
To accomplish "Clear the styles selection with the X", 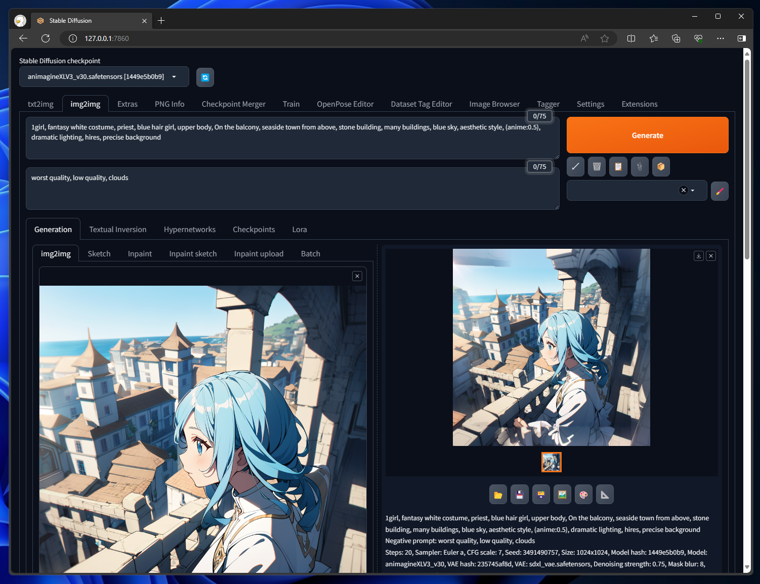I will pyautogui.click(x=683, y=190).
